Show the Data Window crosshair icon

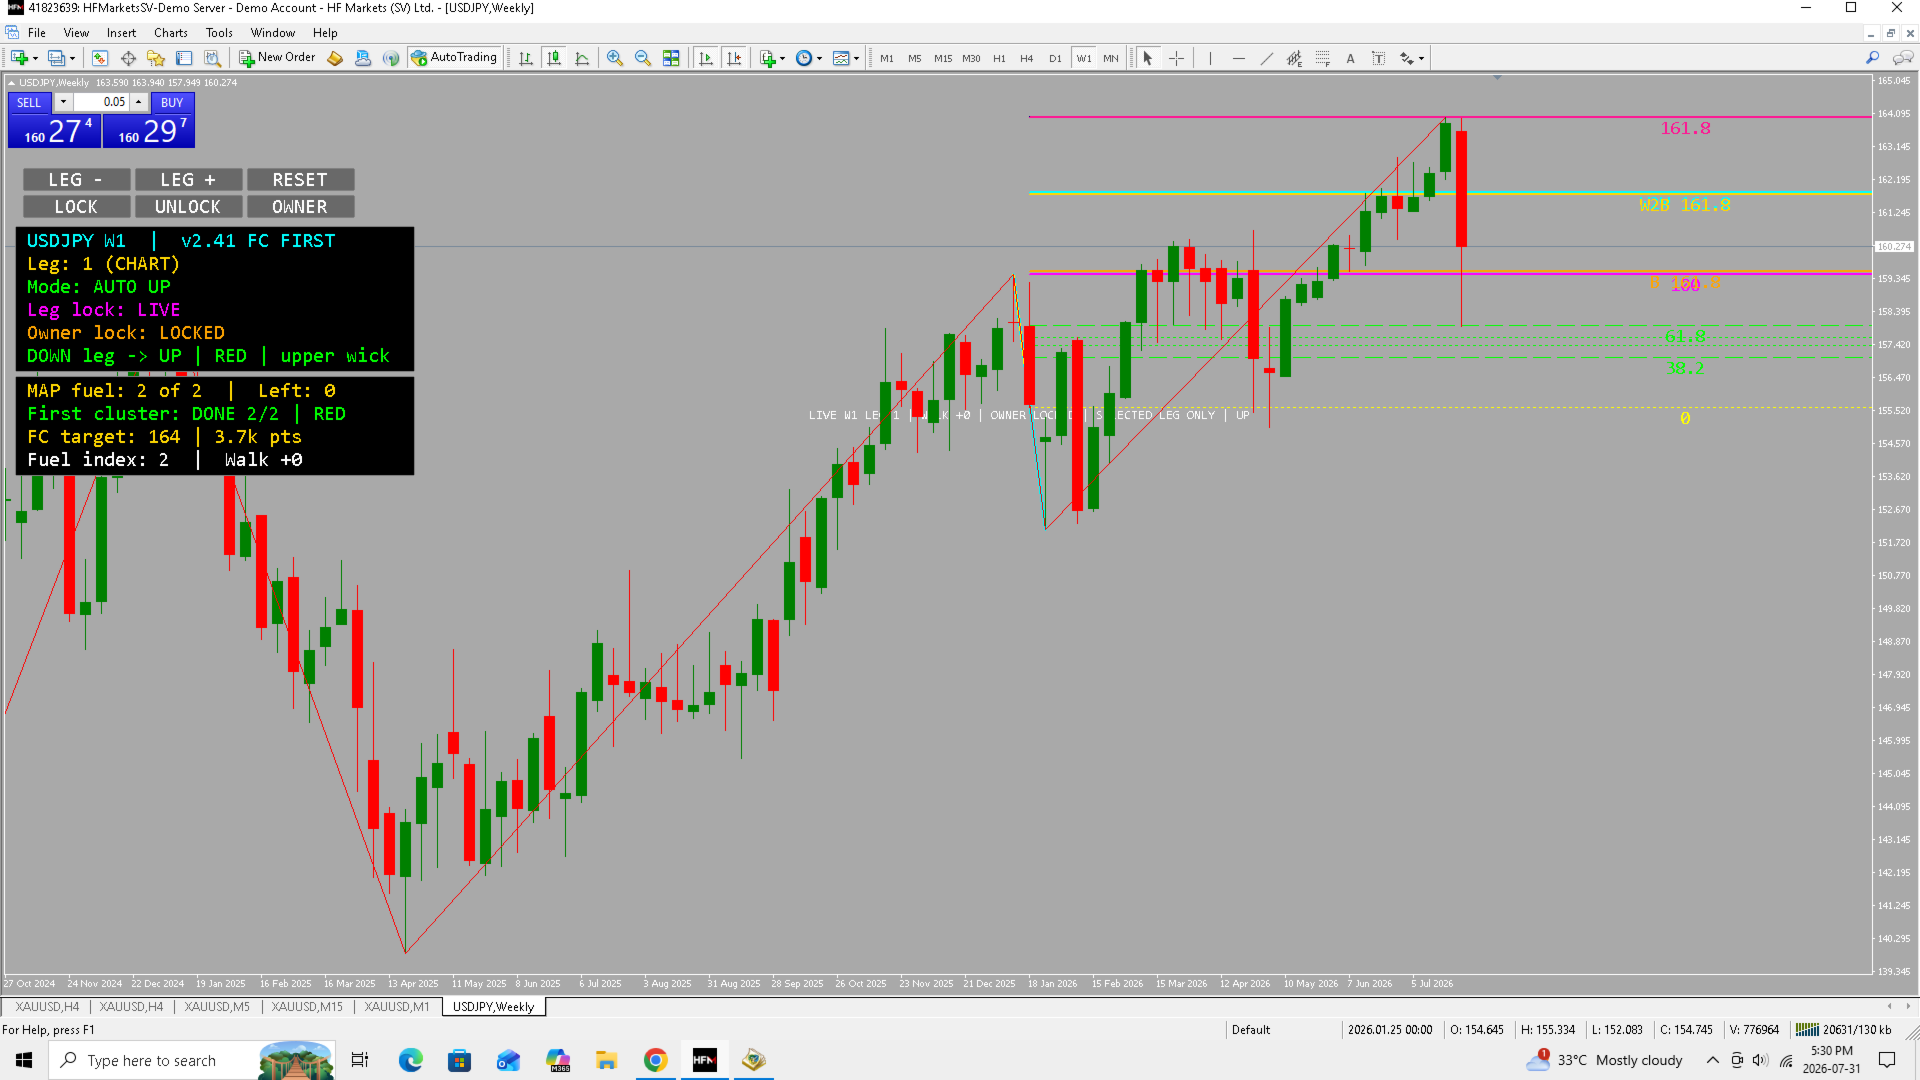(128, 58)
